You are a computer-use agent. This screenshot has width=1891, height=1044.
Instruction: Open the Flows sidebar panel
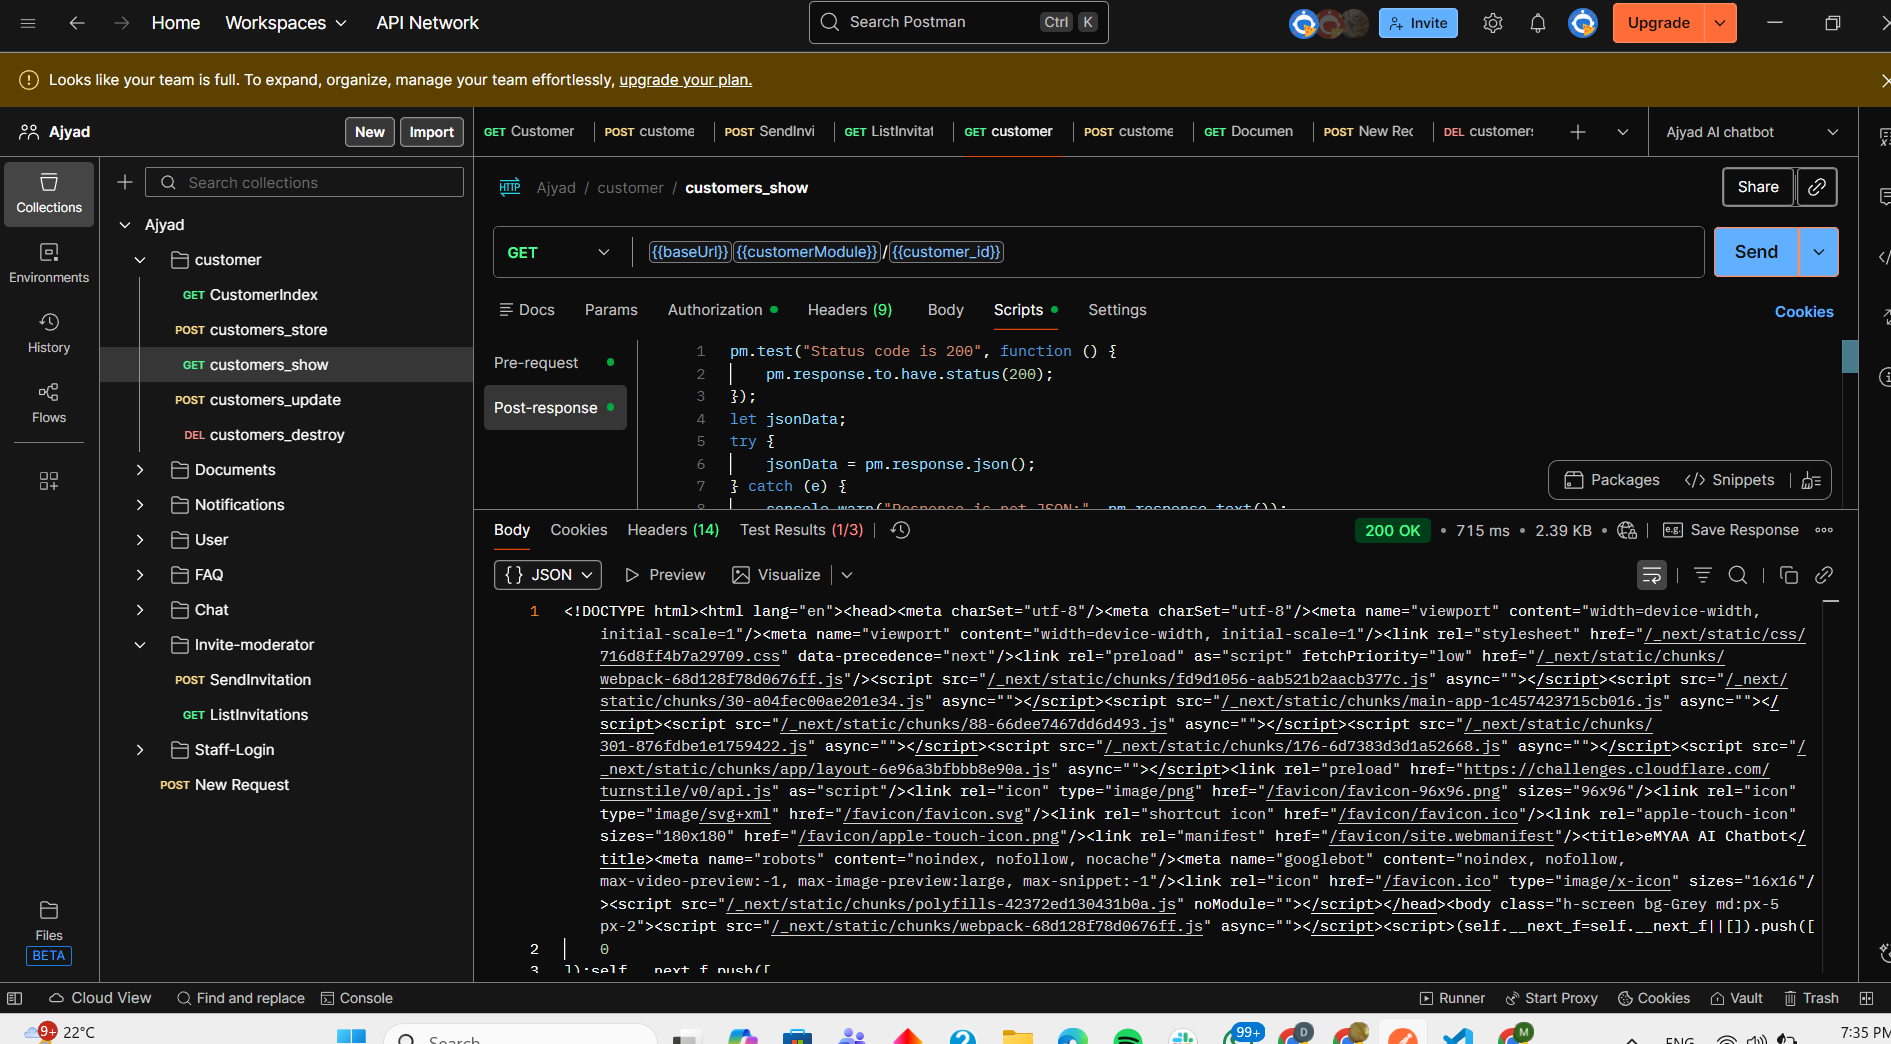pos(49,403)
